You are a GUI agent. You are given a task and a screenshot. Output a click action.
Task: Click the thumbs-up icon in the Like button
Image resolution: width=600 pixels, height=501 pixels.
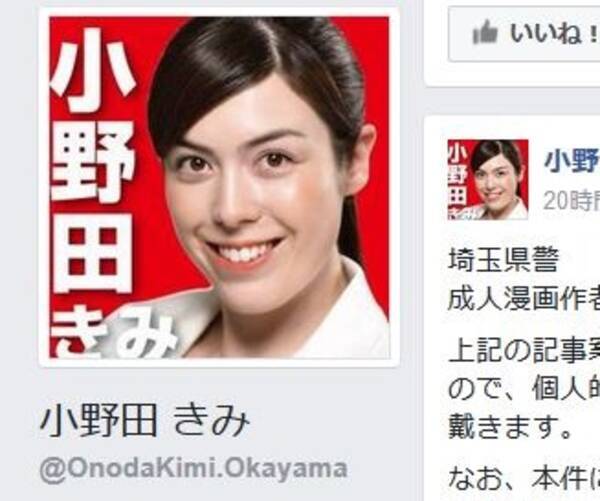click(x=485, y=33)
